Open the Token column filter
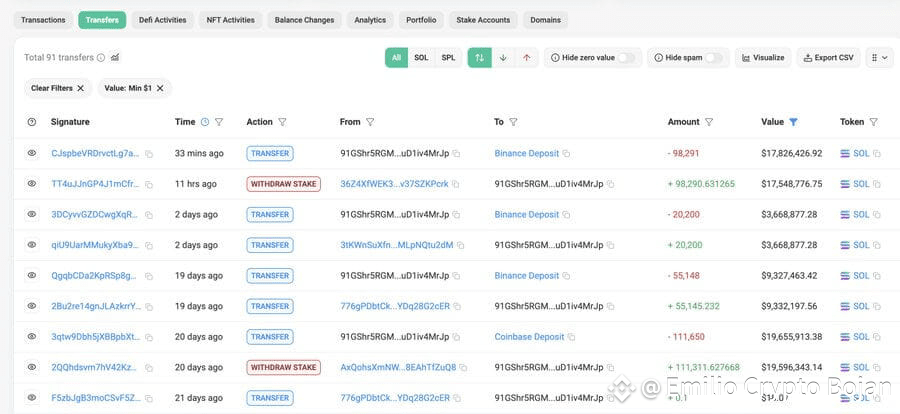Screen dimensions: 900x414 pyautogui.click(x=874, y=122)
